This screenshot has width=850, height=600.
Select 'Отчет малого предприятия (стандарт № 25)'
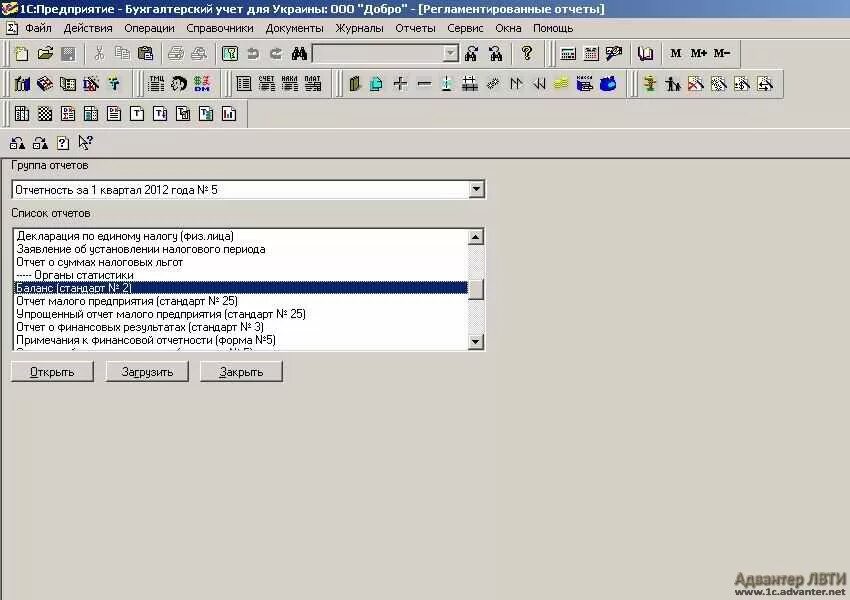click(241, 301)
